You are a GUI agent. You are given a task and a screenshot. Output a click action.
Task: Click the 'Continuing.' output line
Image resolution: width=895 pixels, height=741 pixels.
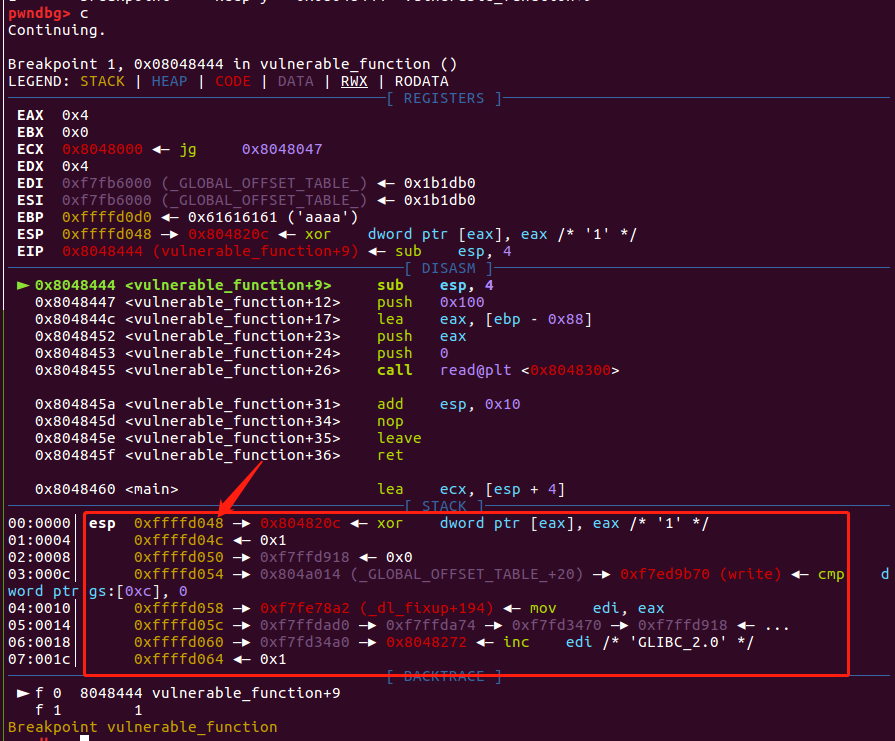point(57,30)
